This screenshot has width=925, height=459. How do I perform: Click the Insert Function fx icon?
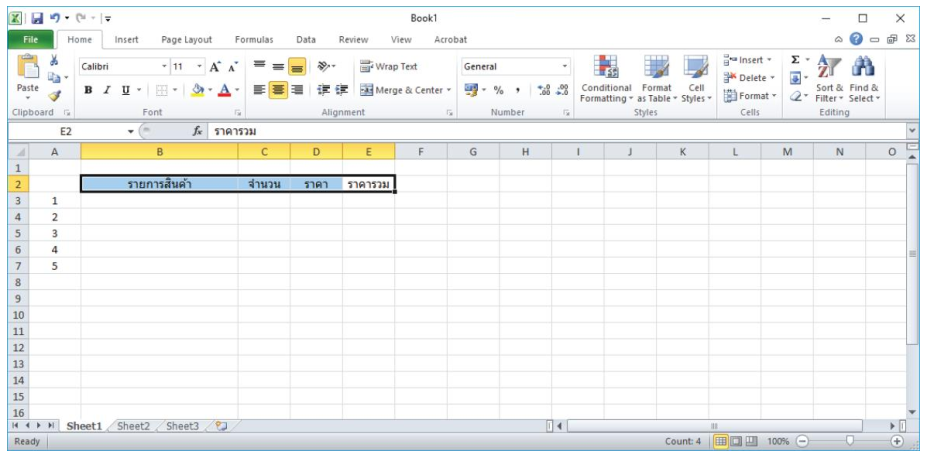[x=198, y=131]
